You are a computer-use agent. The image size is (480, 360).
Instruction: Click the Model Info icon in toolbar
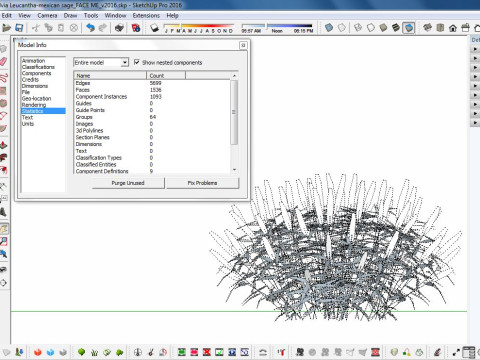136,28
